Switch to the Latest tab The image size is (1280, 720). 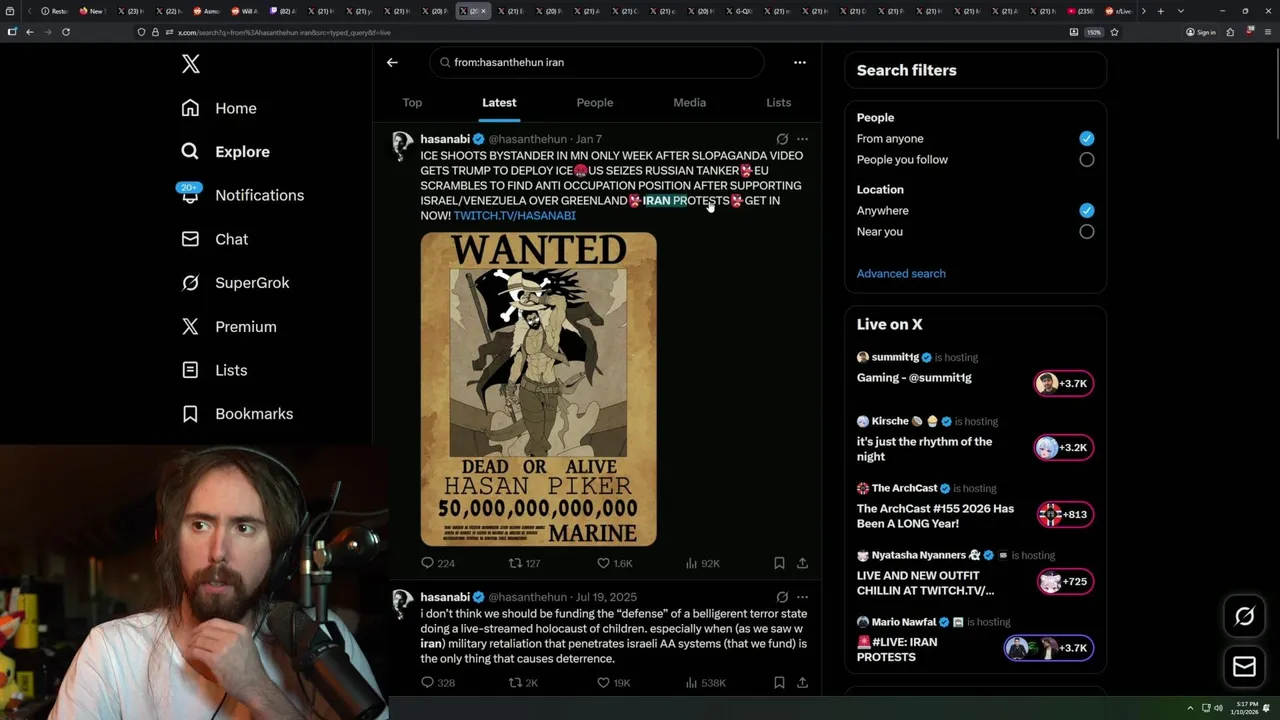[499, 103]
